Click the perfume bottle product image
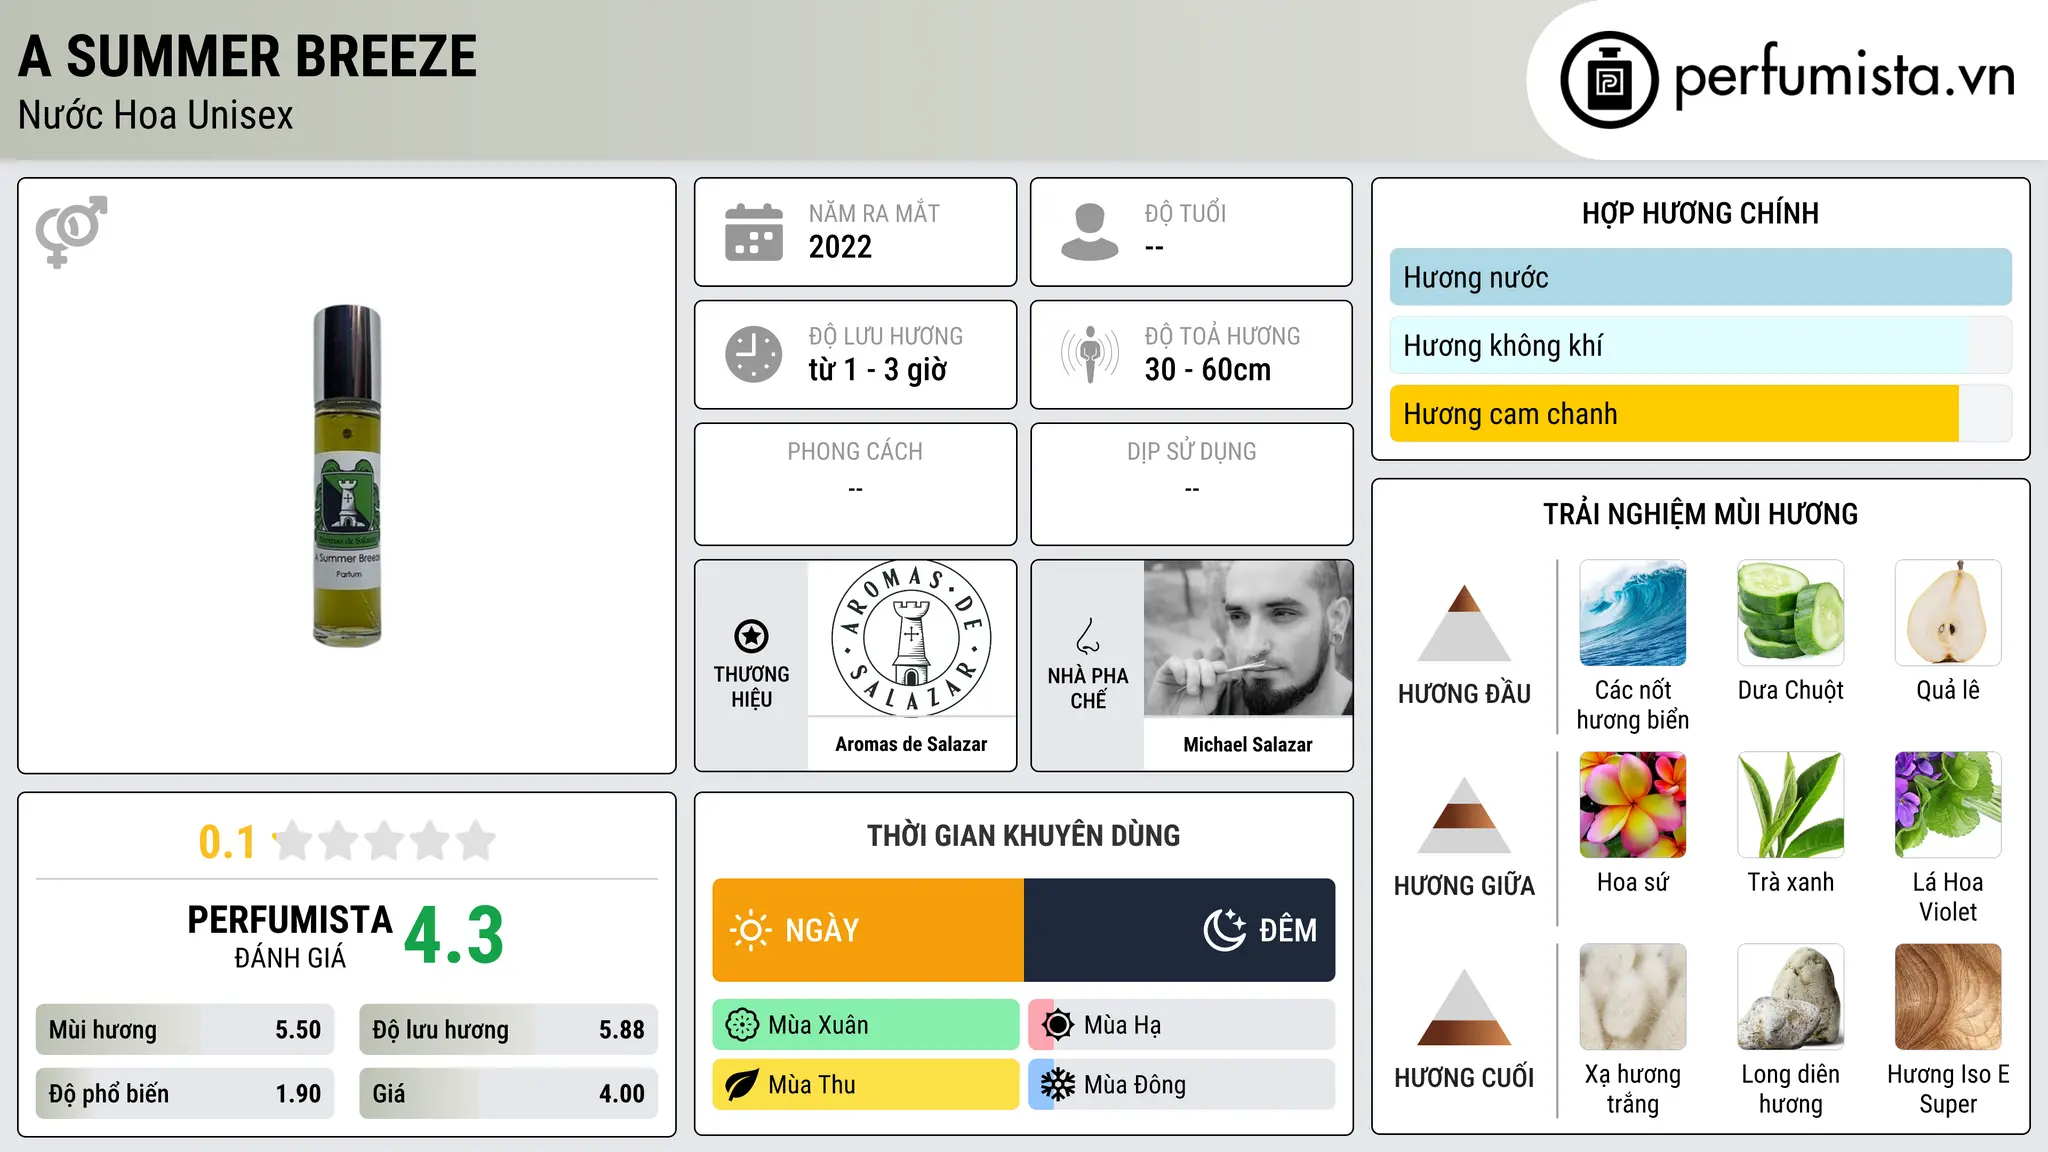 pos(347,476)
